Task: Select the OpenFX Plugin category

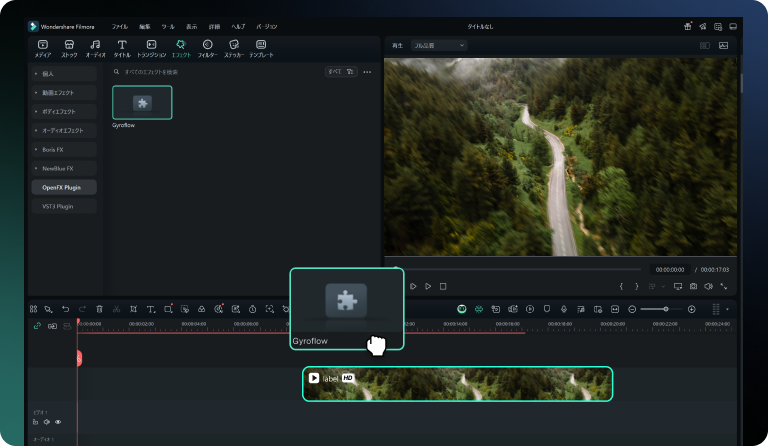Action: pos(64,188)
